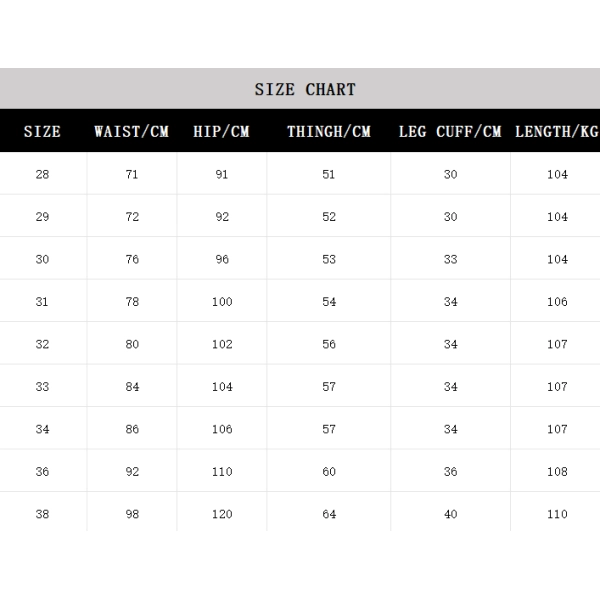Click leg cuff value 40 for size 38
Viewport: 600px width, 600px height.
coord(451,514)
